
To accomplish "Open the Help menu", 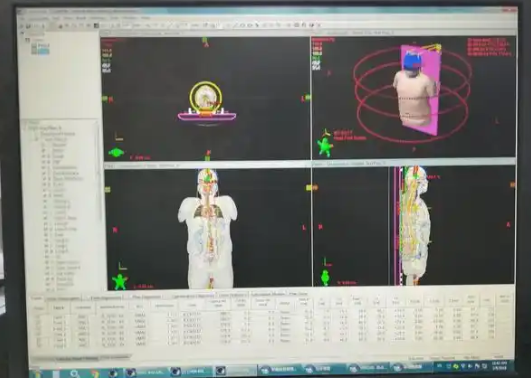I will tap(146, 18).
